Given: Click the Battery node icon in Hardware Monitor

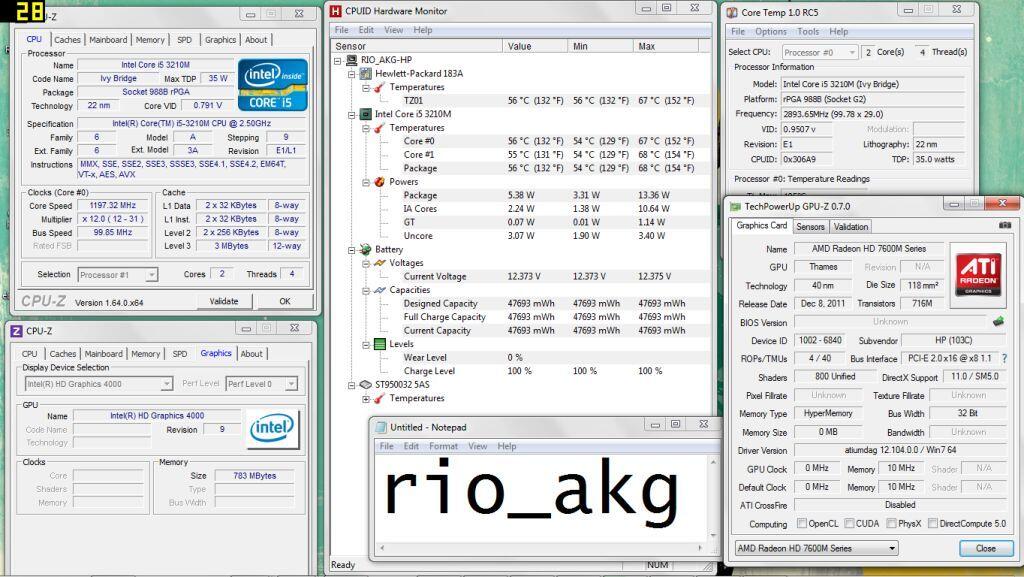Looking at the screenshot, I should [366, 249].
